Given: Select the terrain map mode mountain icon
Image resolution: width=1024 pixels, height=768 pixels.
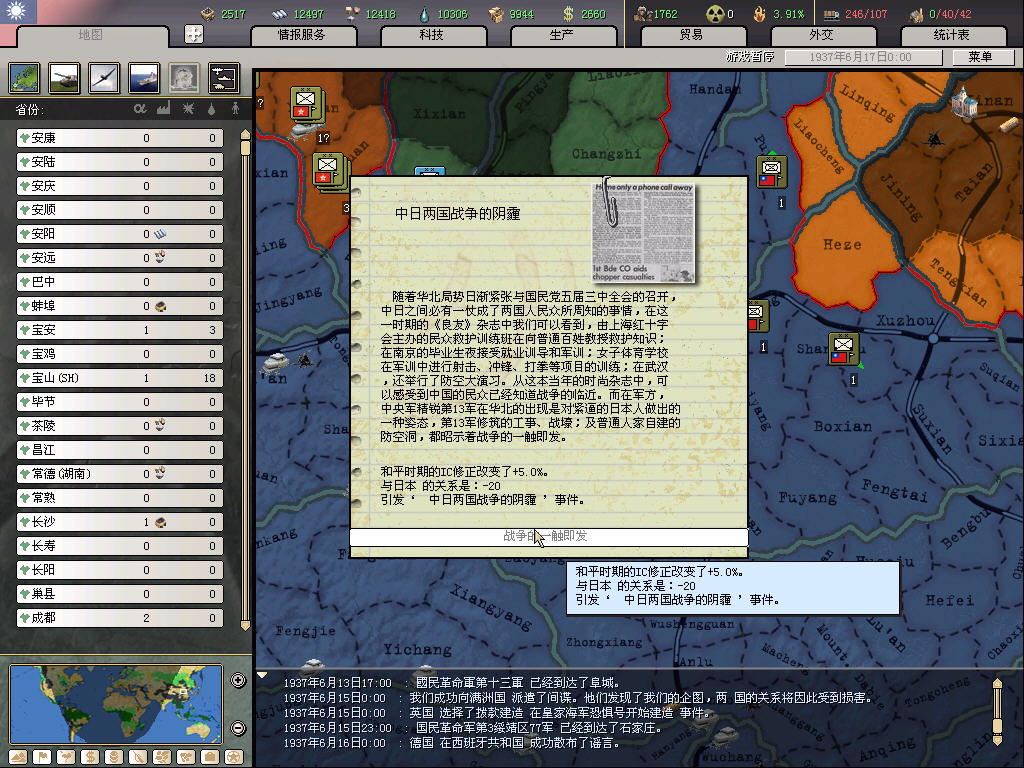Looking at the screenshot, I should (x=18, y=757).
